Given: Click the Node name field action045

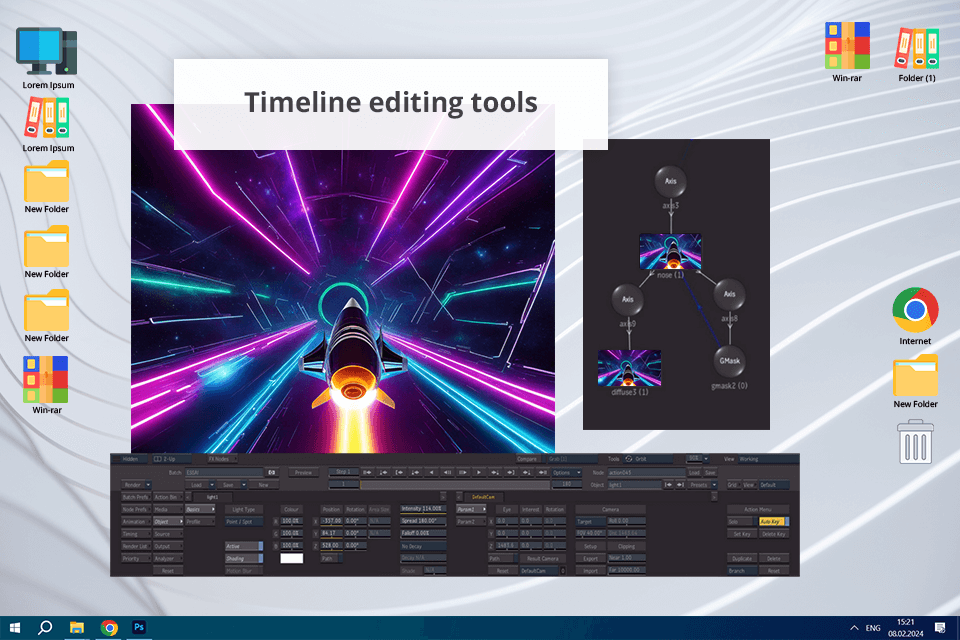Looking at the screenshot, I should tap(647, 473).
